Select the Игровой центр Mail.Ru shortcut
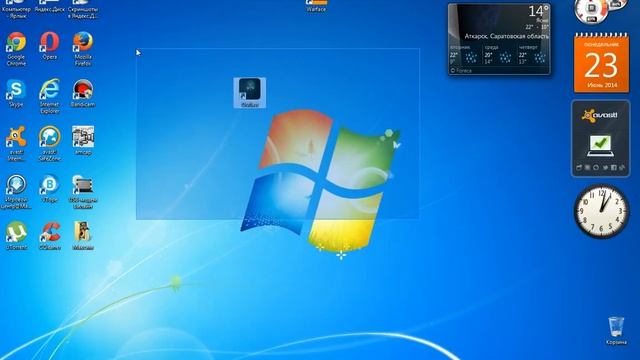640x360 pixels. [16, 192]
